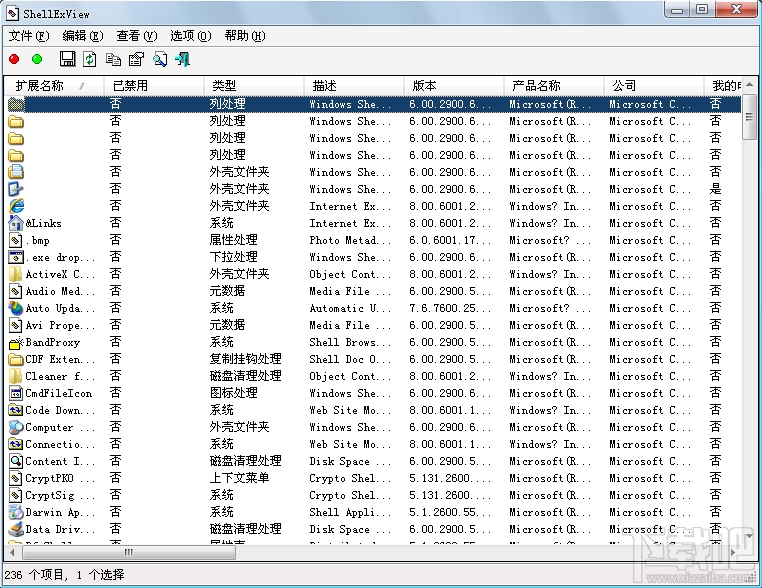Click the horizontal scrollbar left arrow
The width and height of the screenshot is (762, 588).
click(12, 552)
